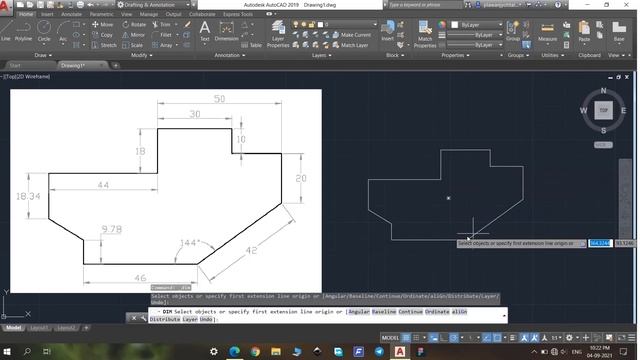Click Angular option in command line
This screenshot has height=360, width=640.
click(359, 311)
